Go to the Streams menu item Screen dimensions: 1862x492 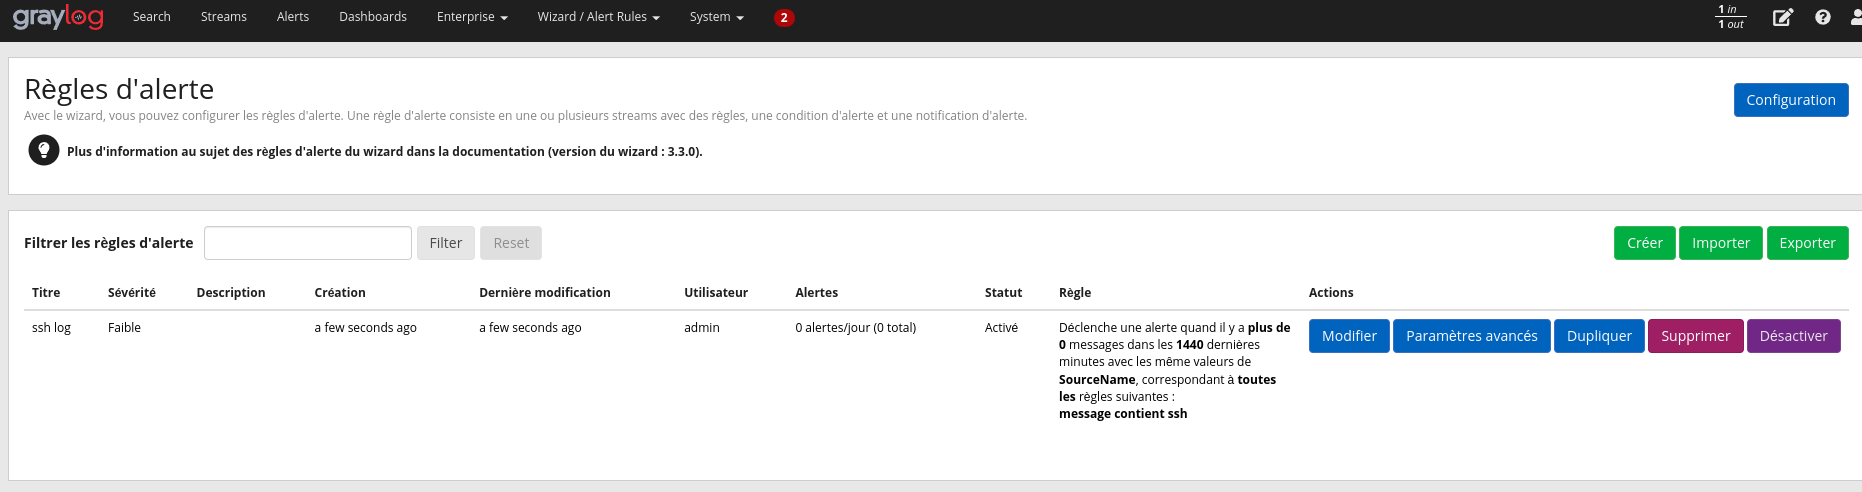coord(223,17)
